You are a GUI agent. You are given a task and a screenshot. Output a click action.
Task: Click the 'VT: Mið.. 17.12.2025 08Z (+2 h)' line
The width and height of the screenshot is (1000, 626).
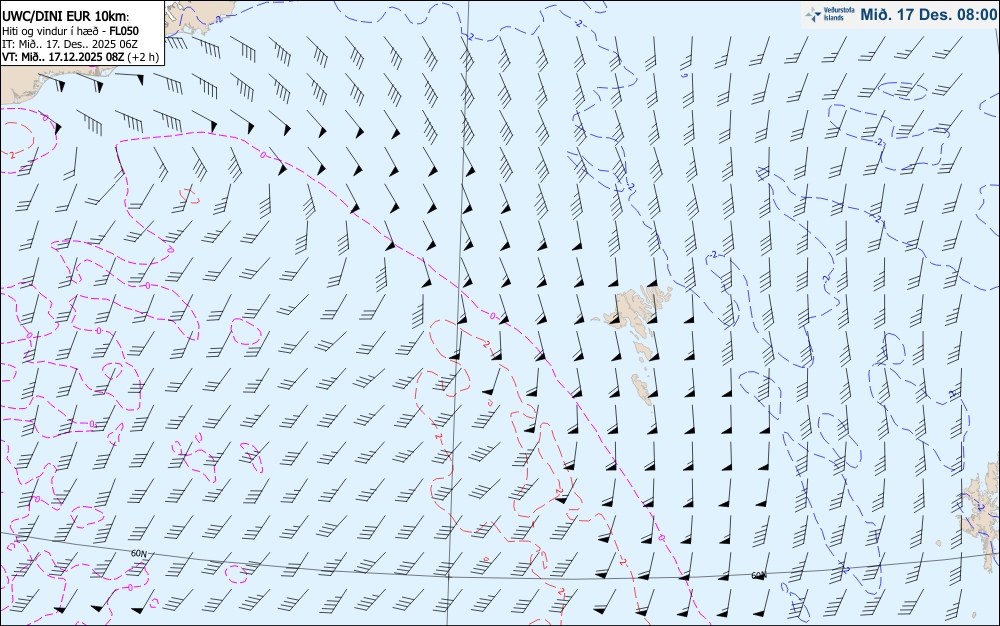[80, 57]
